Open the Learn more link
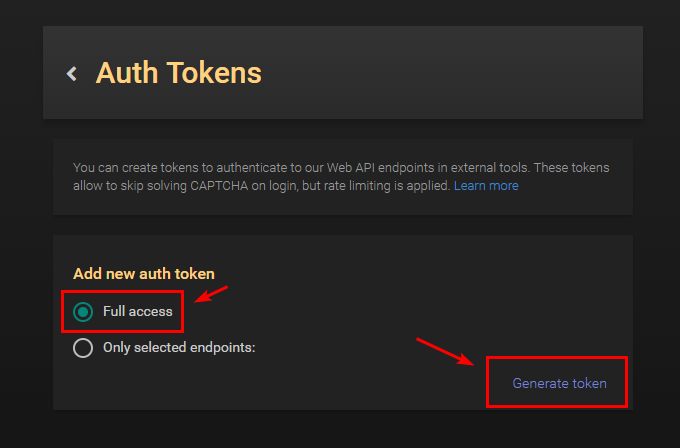The width and height of the screenshot is (680, 448). (x=486, y=185)
